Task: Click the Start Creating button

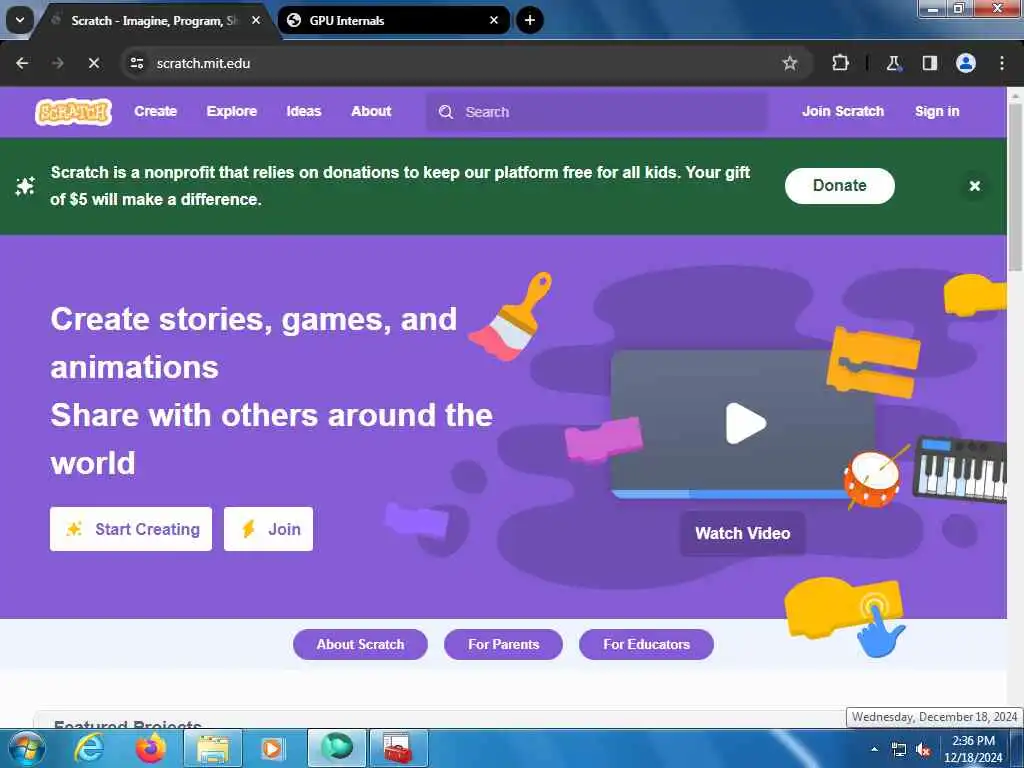Action: coord(131,529)
